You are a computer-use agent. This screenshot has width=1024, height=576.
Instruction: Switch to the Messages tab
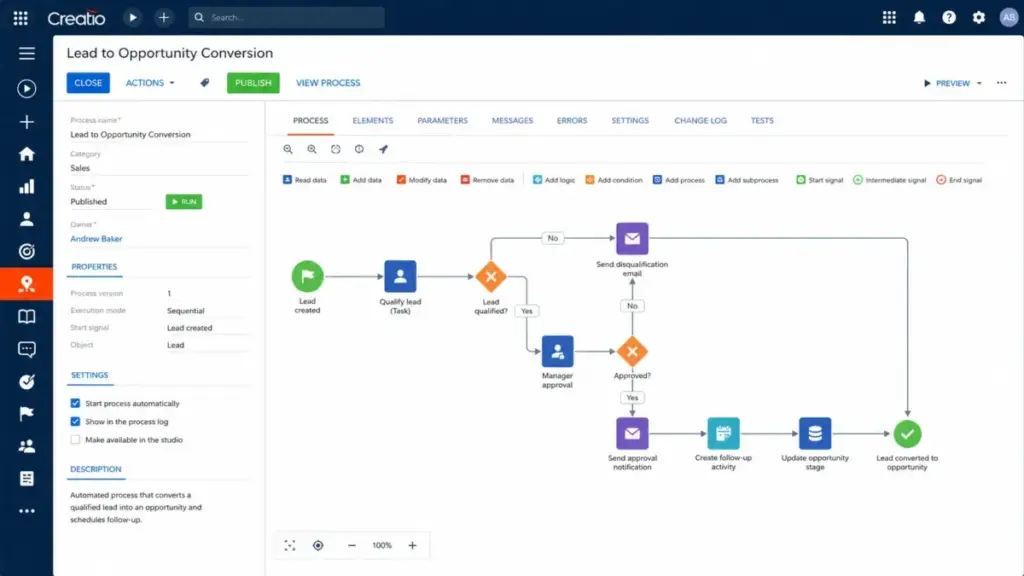coord(512,121)
